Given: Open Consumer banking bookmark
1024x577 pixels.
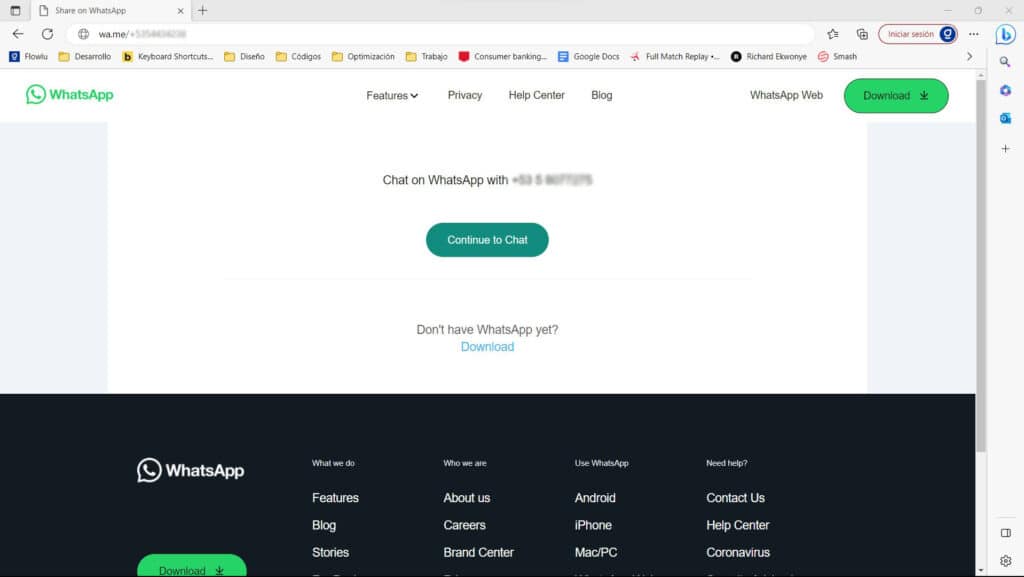Looking at the screenshot, I should pyautogui.click(x=503, y=57).
